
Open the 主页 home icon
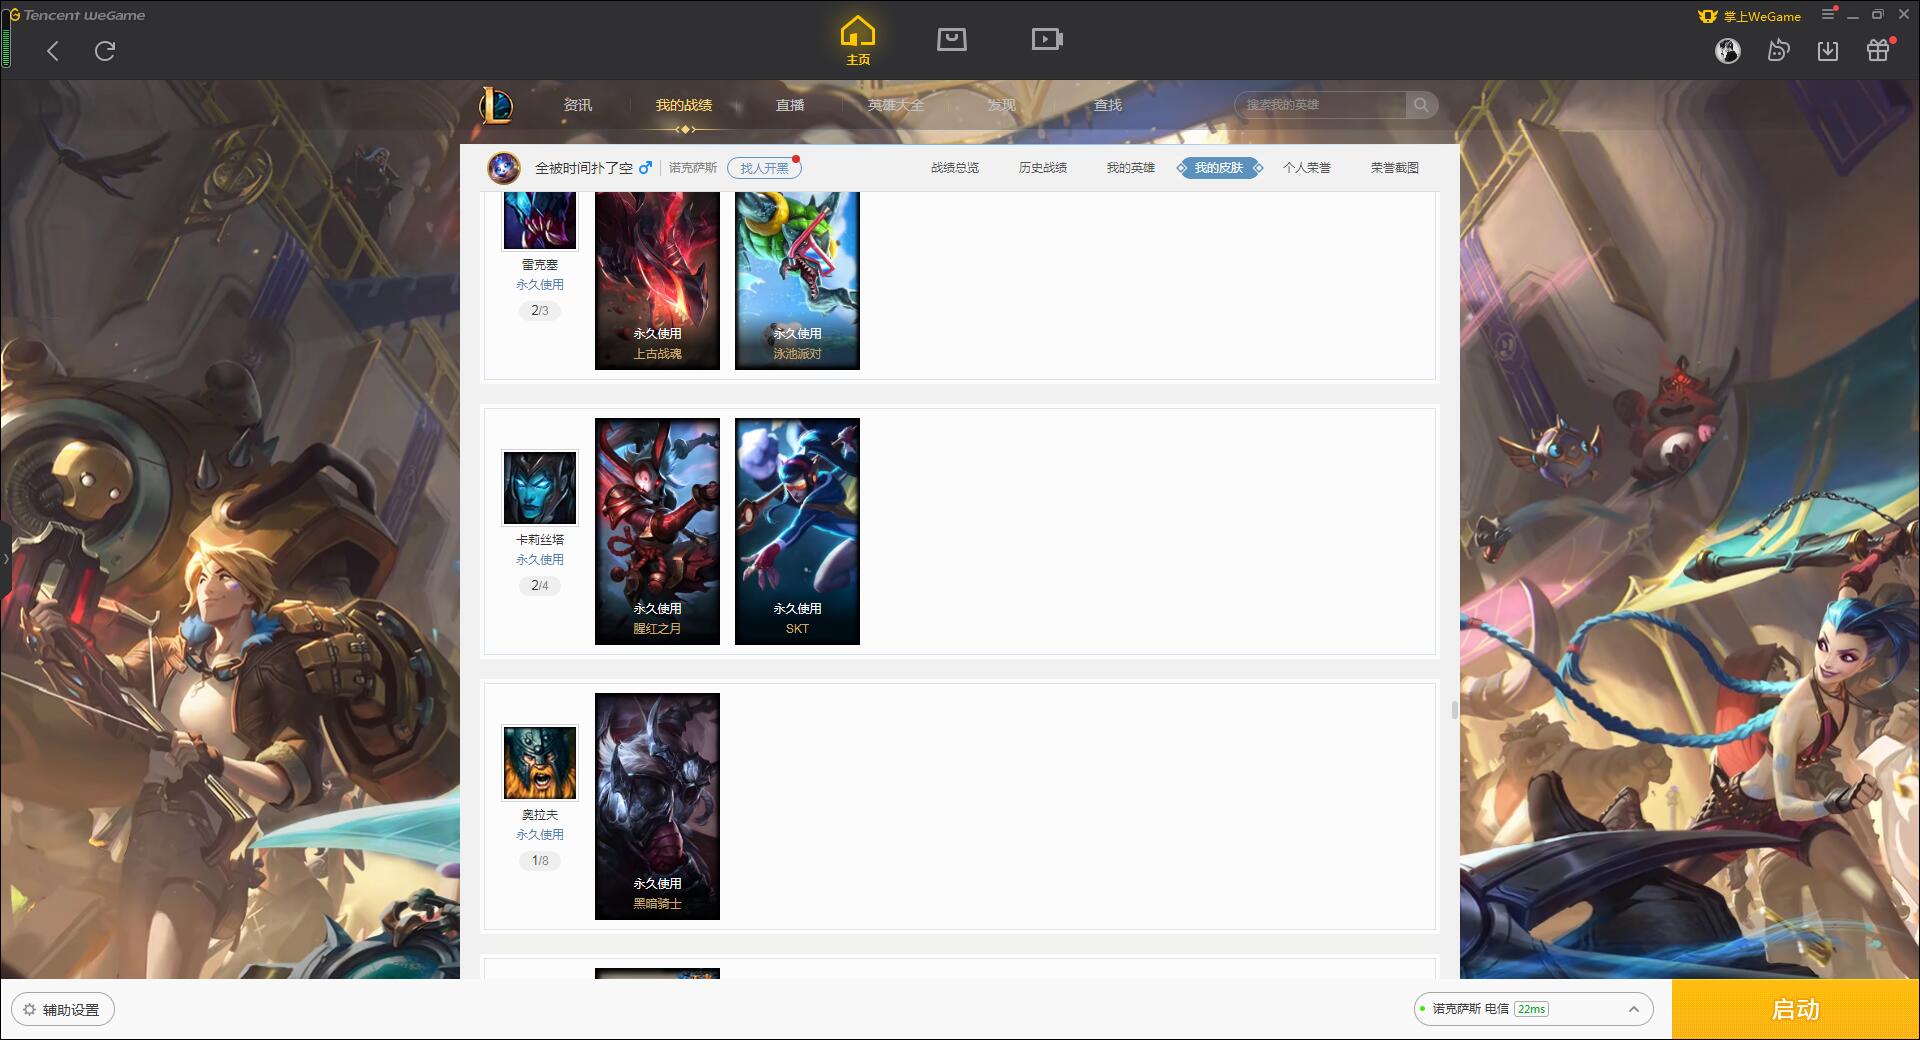tap(858, 41)
